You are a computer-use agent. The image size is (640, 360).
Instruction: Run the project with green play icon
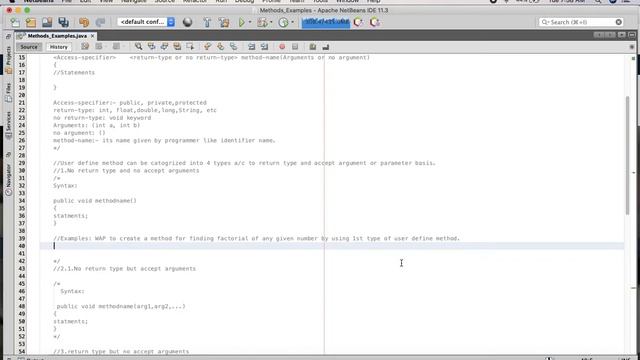pos(242,22)
